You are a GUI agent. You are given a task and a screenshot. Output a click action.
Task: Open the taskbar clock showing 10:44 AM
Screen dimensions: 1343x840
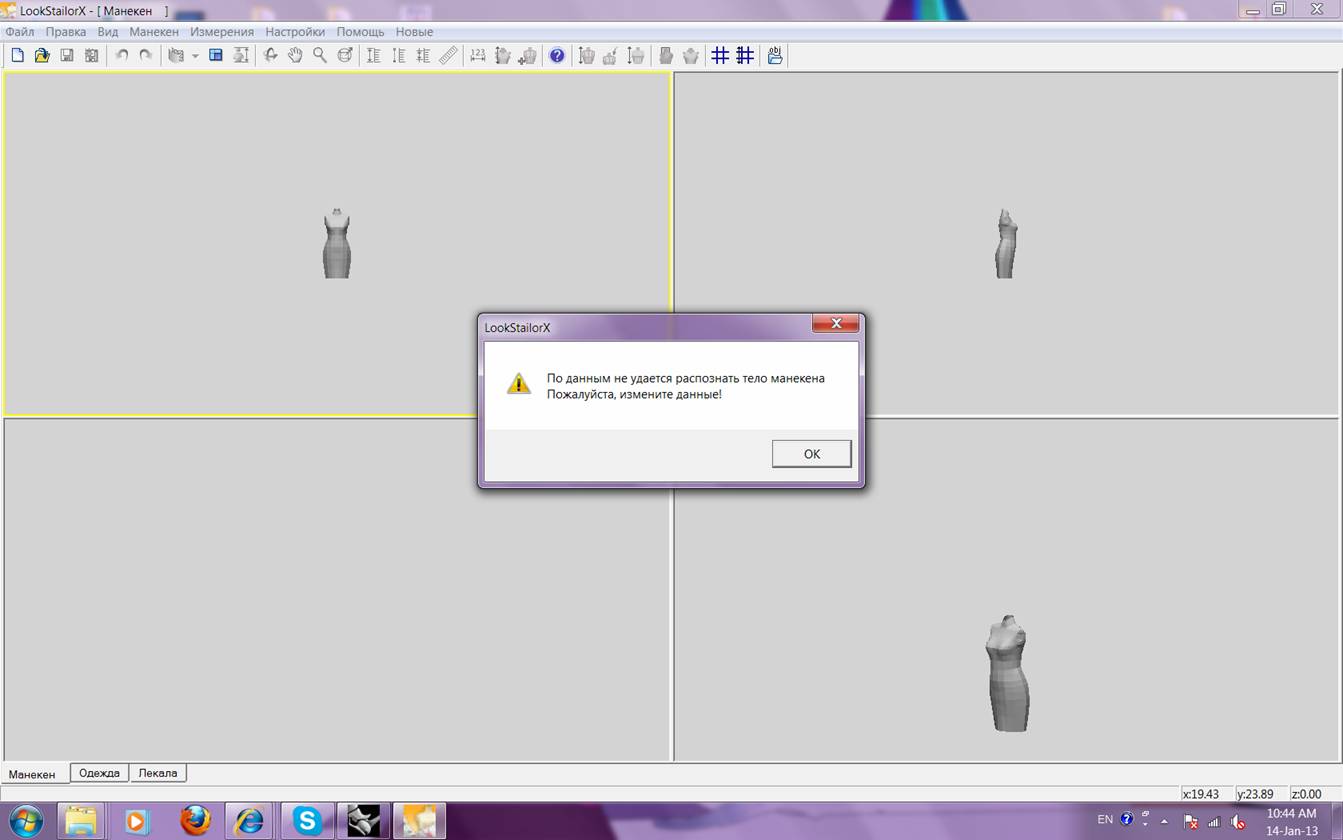click(x=1292, y=822)
